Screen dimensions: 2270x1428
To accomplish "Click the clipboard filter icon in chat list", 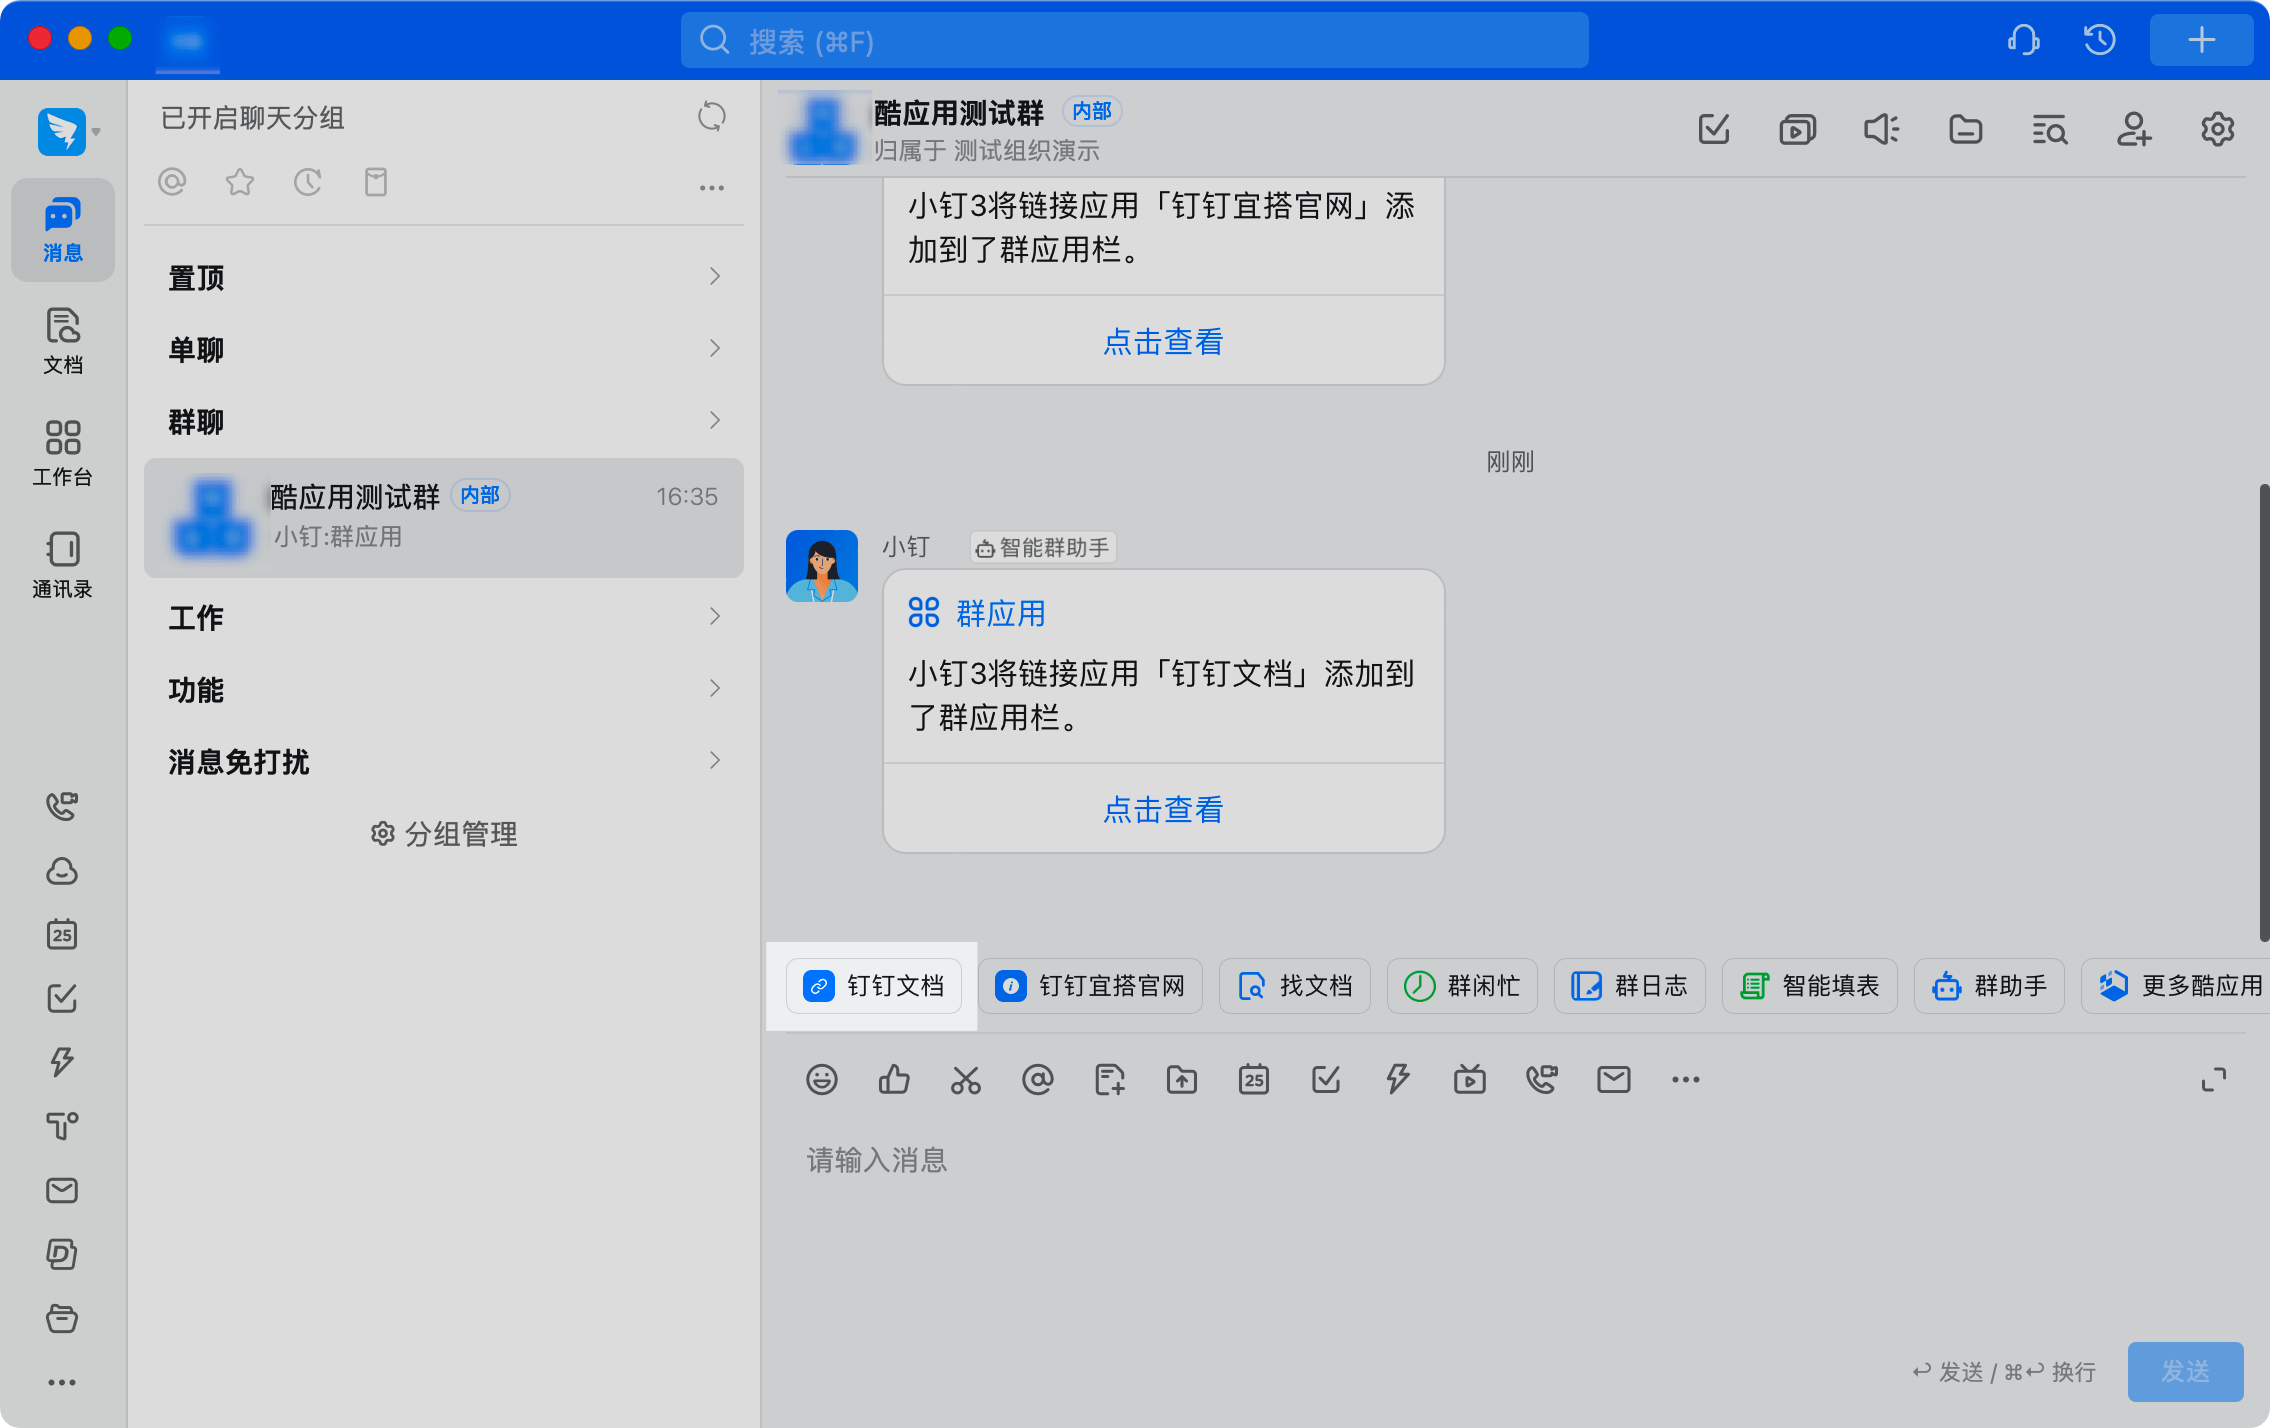I will pos(376,182).
